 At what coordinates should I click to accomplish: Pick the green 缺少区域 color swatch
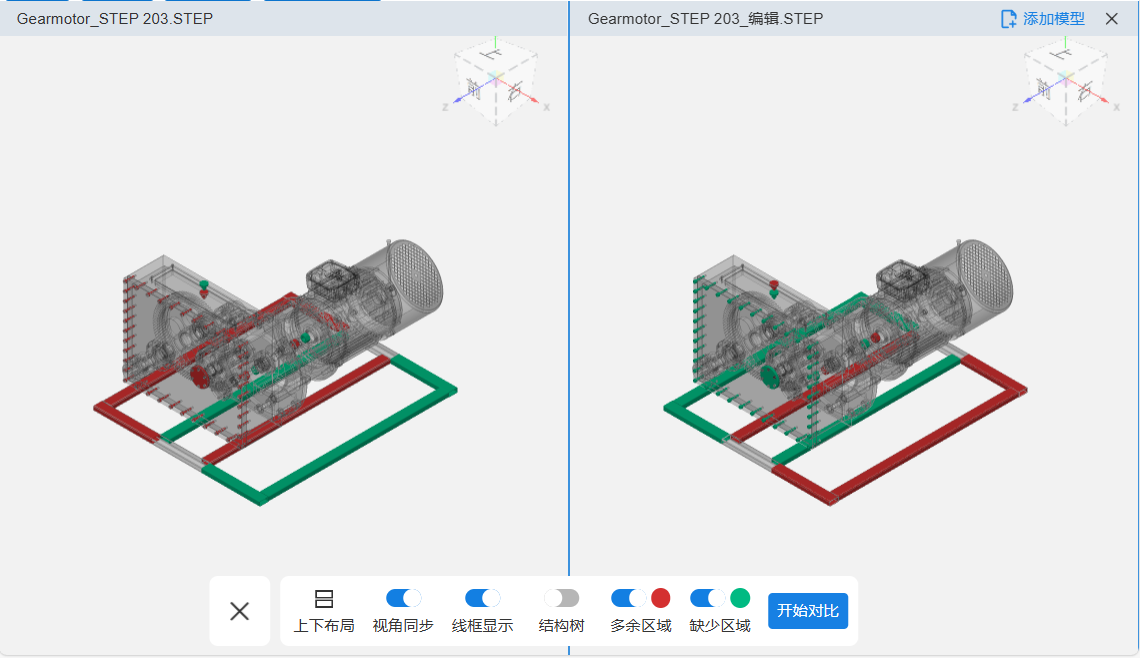coord(740,598)
